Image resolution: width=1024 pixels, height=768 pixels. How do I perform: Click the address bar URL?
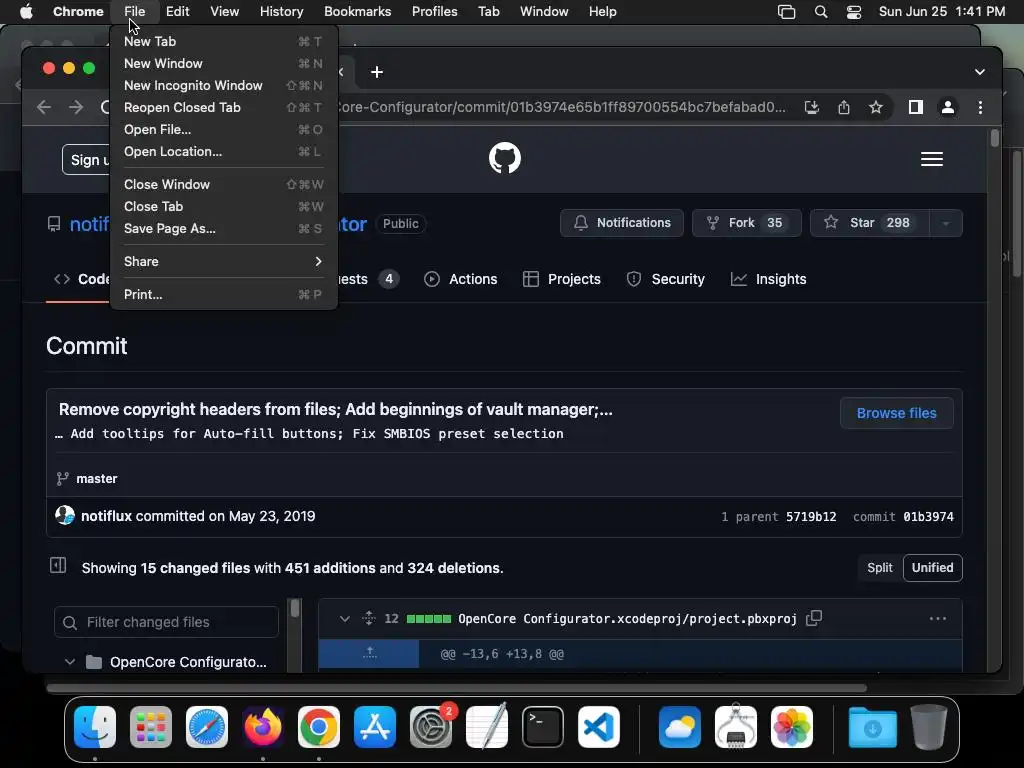[x=562, y=107]
